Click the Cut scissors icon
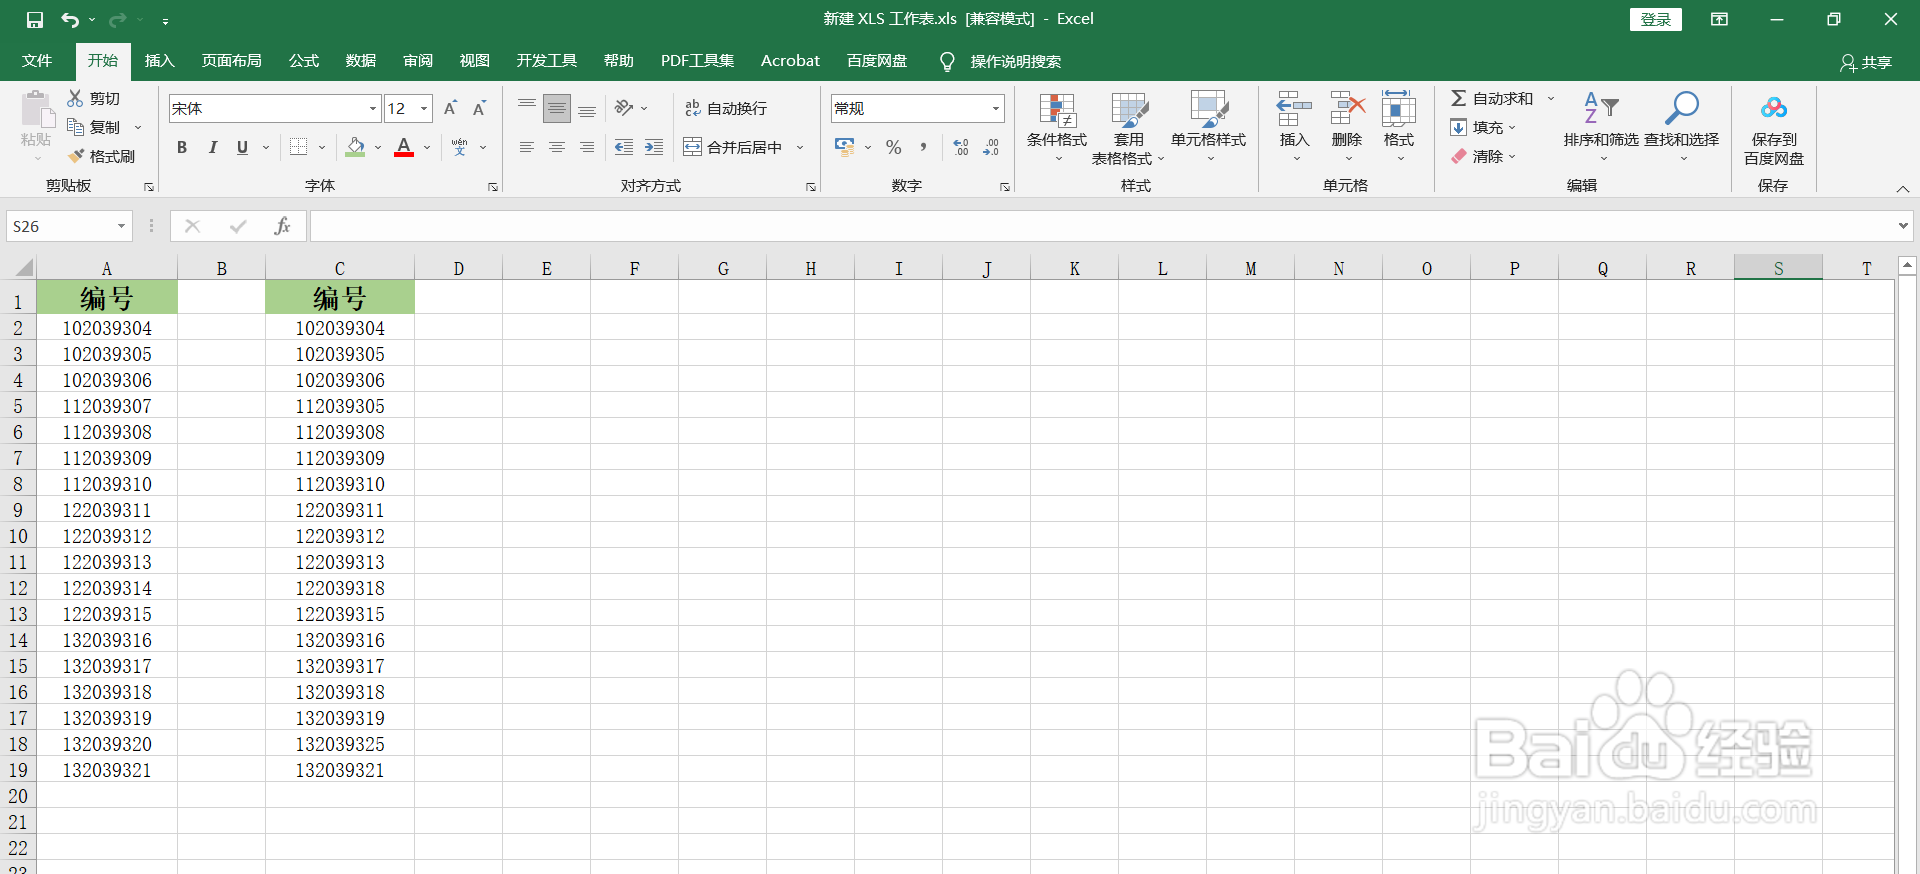Viewport: 1920px width, 874px height. coord(75,98)
